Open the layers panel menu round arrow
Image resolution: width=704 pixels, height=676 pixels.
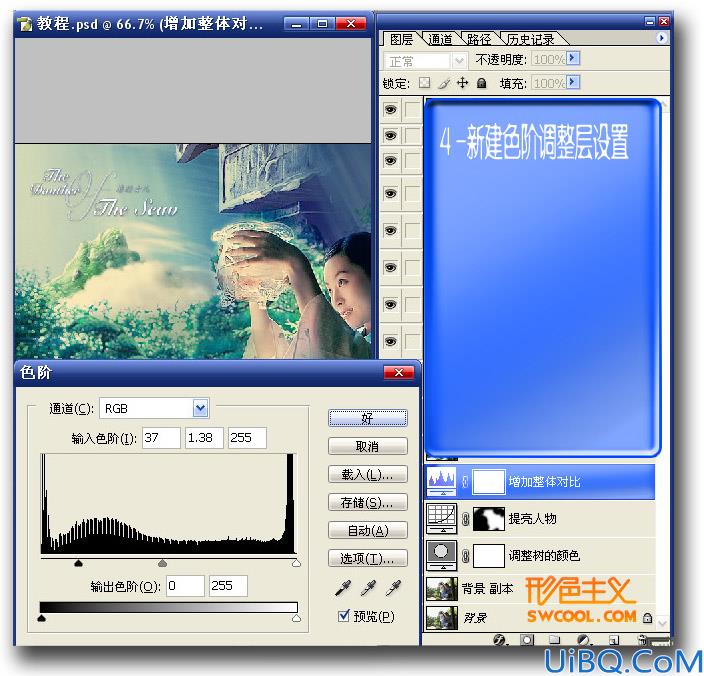(x=661, y=38)
